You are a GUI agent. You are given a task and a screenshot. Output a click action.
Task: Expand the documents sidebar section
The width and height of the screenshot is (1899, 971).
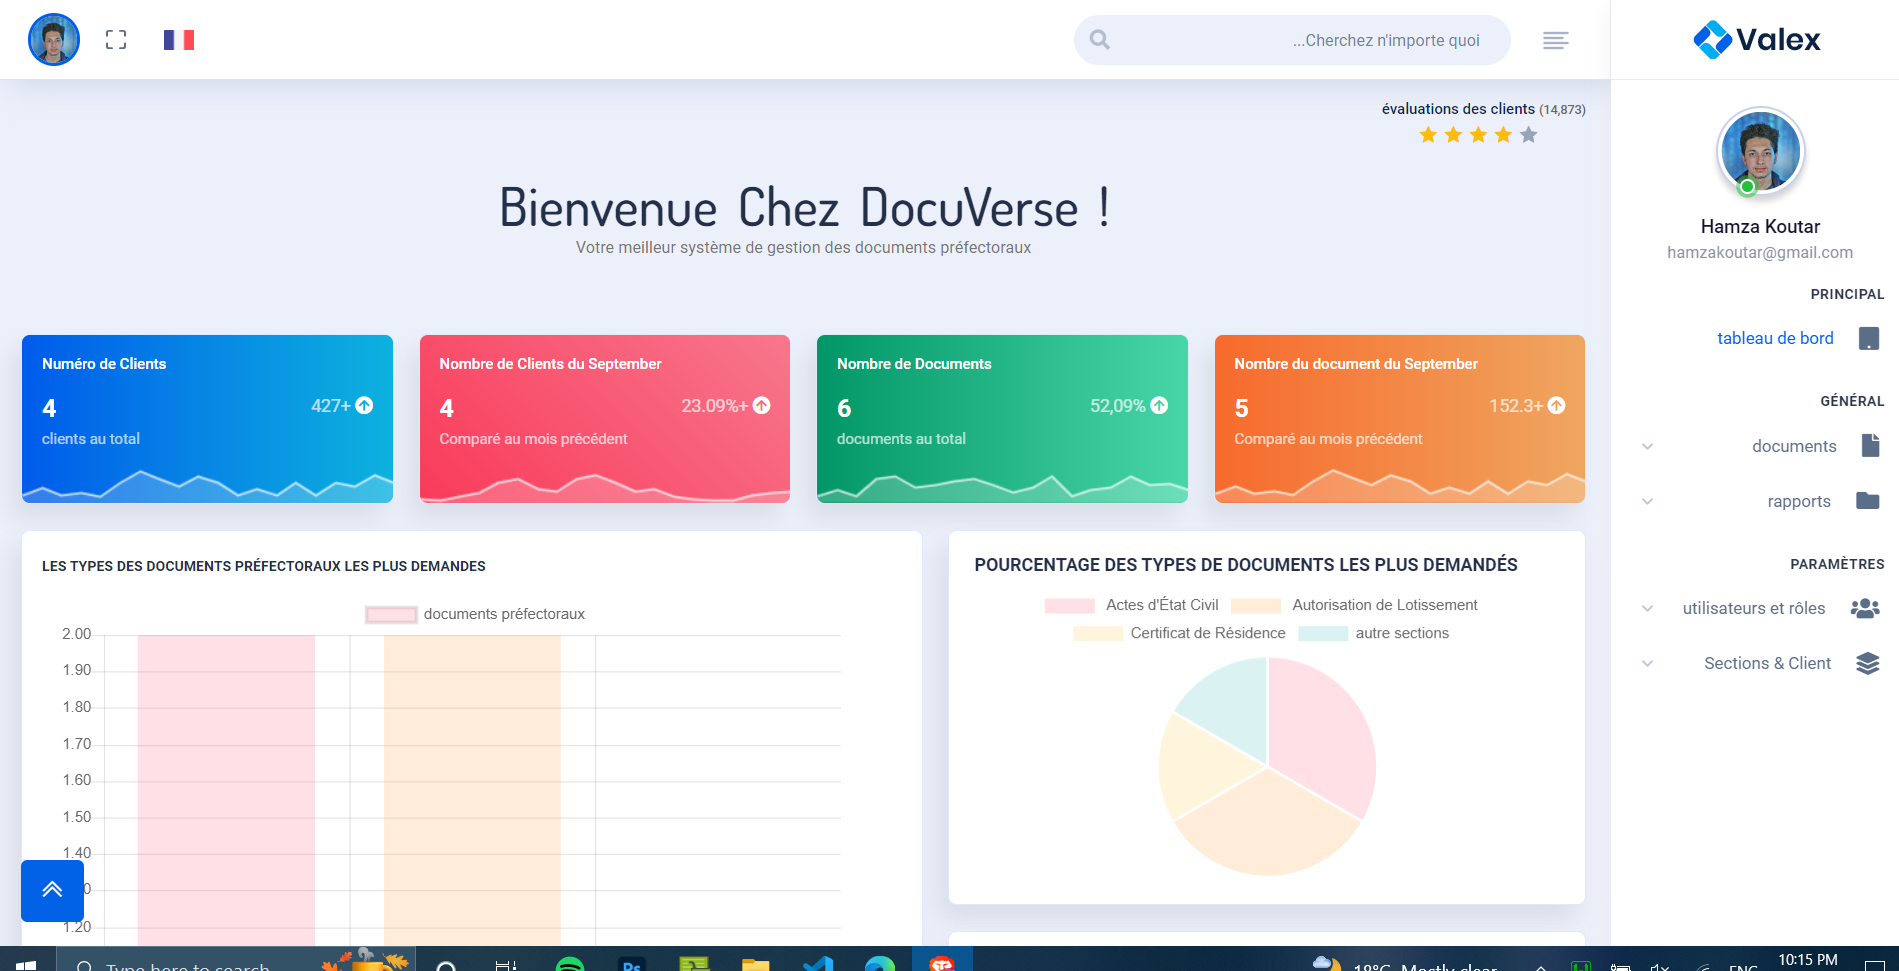(x=1647, y=446)
